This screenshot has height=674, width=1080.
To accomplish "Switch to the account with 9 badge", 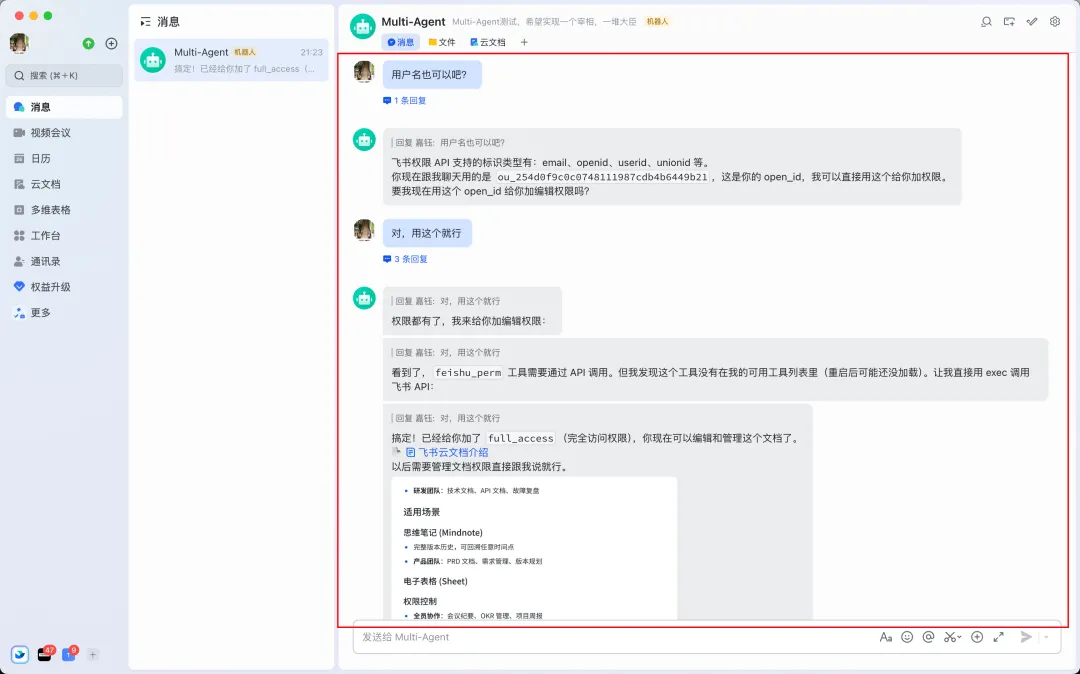I will click(x=69, y=654).
